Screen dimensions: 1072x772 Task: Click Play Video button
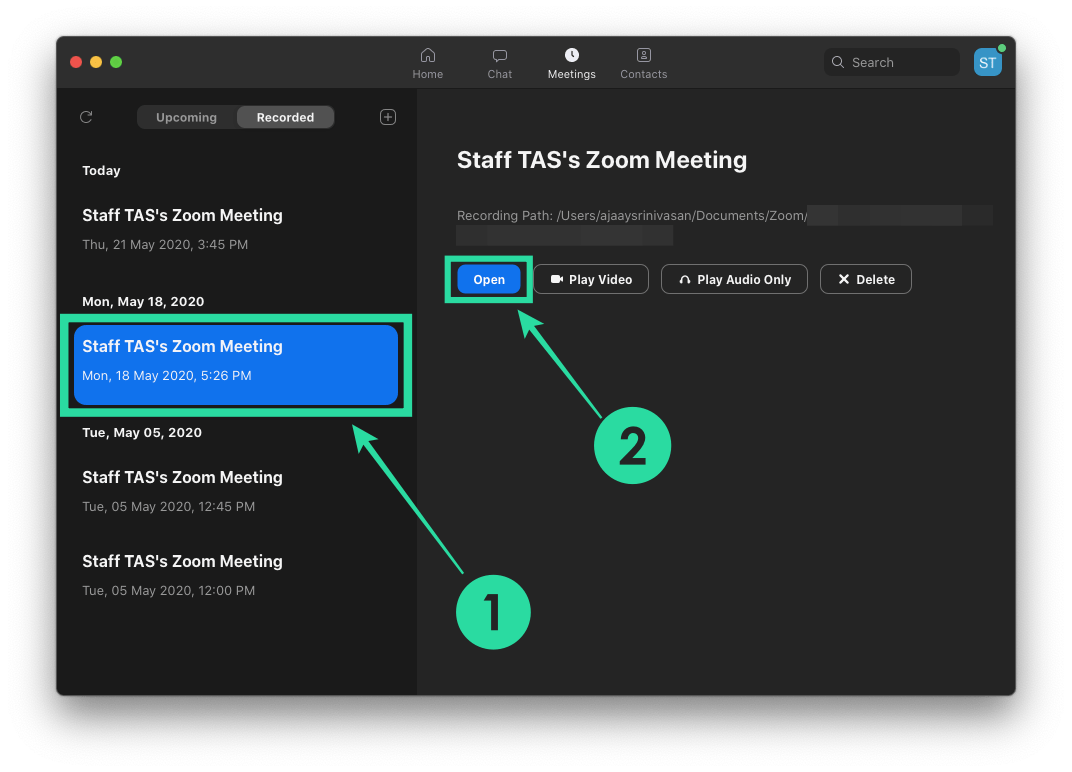(x=591, y=279)
